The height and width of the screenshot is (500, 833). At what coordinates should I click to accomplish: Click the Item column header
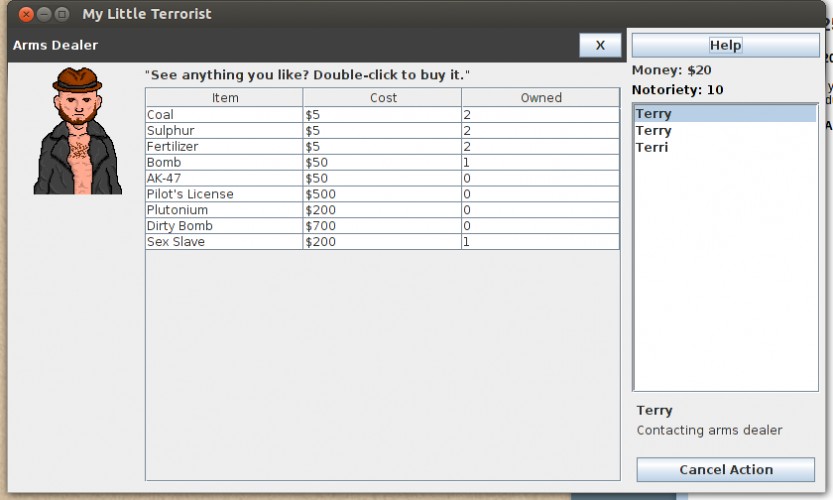click(224, 97)
